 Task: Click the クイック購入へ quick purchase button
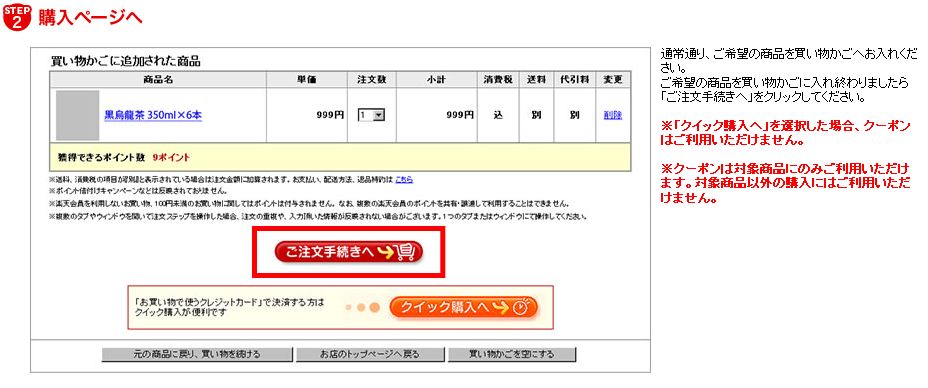point(463,308)
